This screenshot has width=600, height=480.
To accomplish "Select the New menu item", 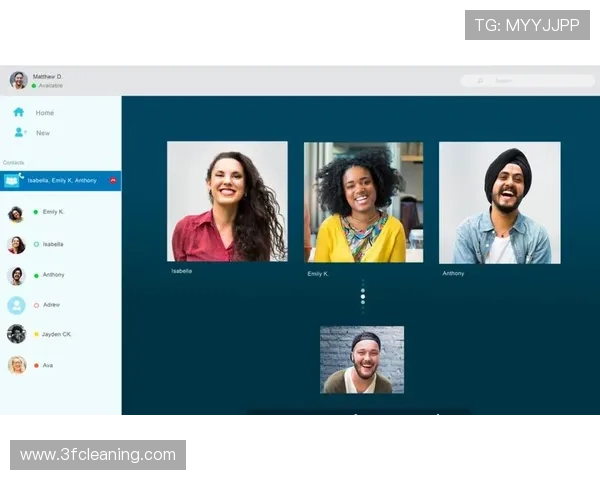I will coord(43,133).
